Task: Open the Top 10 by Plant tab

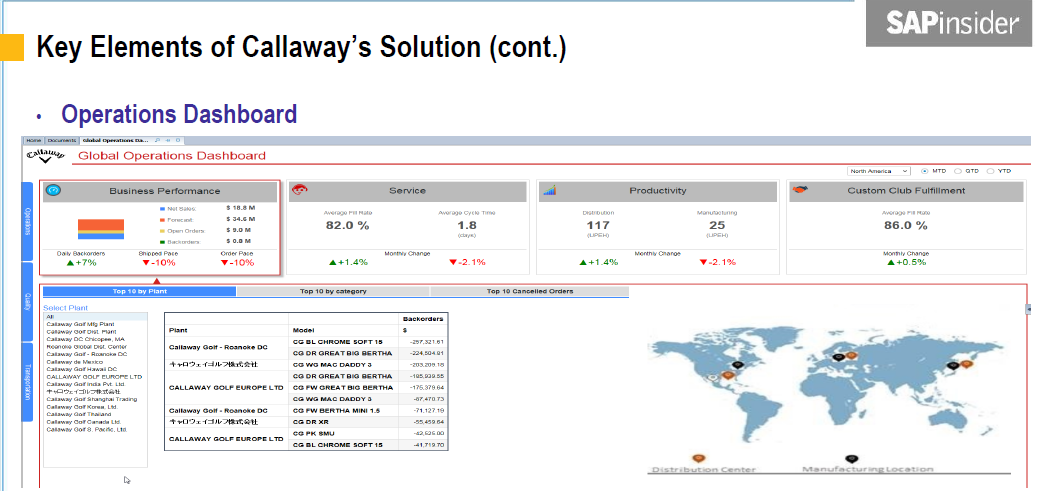Action: tap(139, 291)
